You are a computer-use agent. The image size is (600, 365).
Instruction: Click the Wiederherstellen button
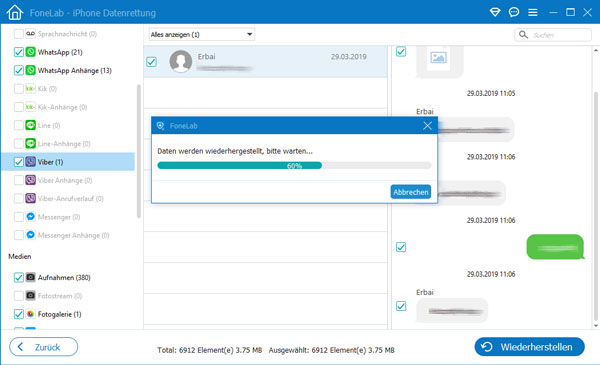(x=530, y=347)
